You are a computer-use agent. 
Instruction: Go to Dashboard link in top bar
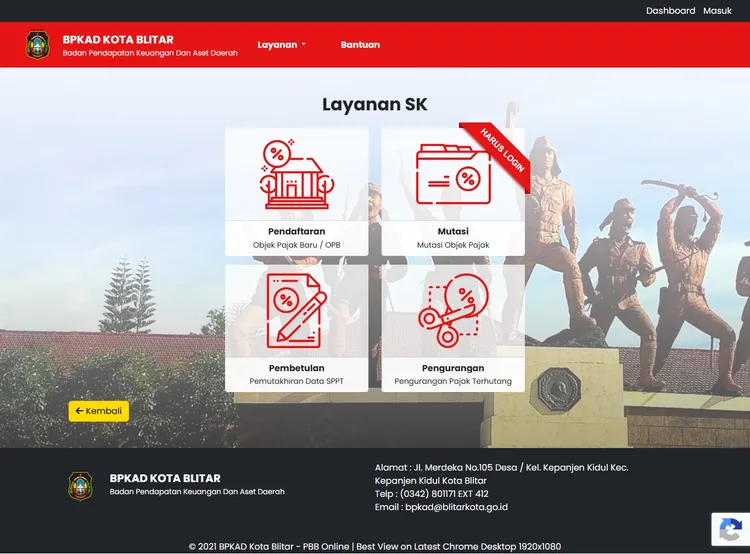pos(670,11)
